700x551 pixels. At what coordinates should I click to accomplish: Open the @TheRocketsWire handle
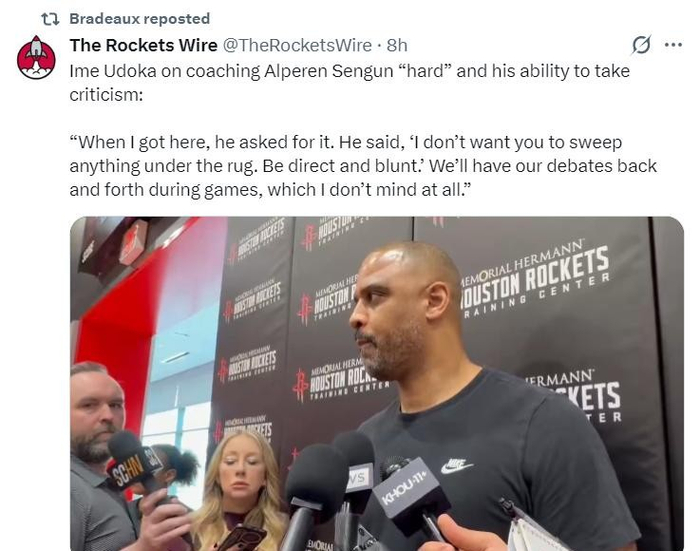[x=297, y=45]
